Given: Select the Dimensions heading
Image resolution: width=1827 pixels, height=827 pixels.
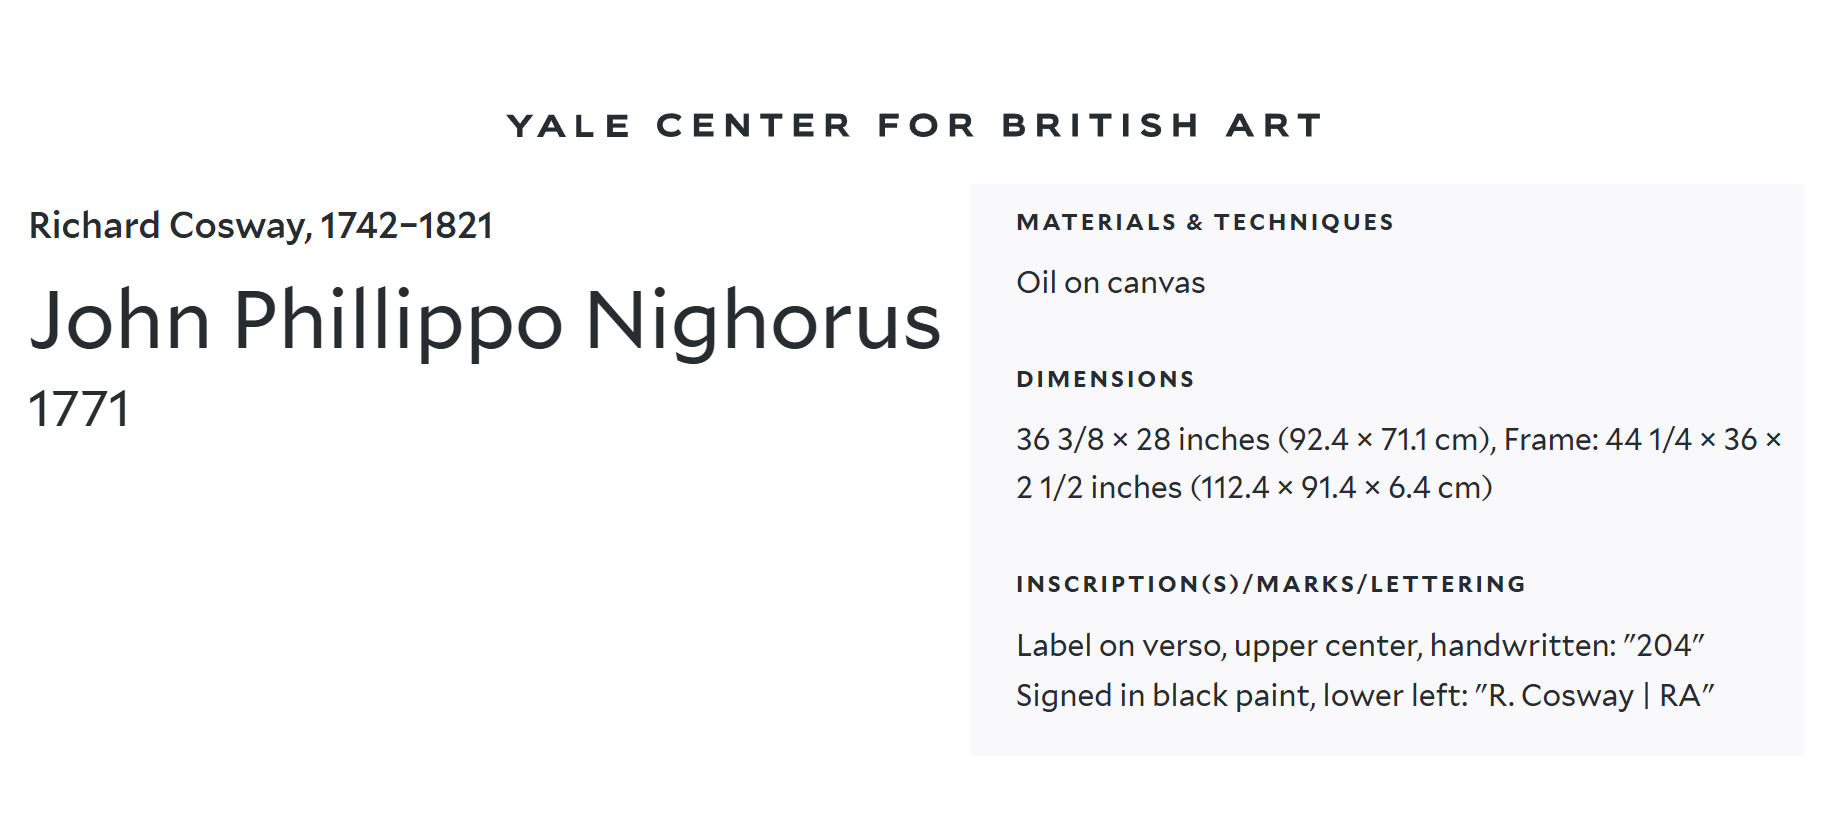Looking at the screenshot, I should point(1105,379).
